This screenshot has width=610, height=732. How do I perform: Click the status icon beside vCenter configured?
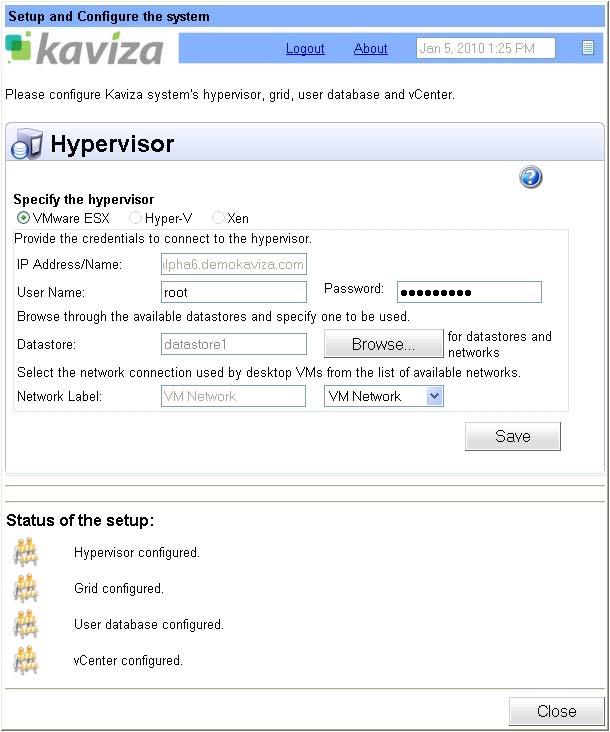pyautogui.click(x=26, y=660)
